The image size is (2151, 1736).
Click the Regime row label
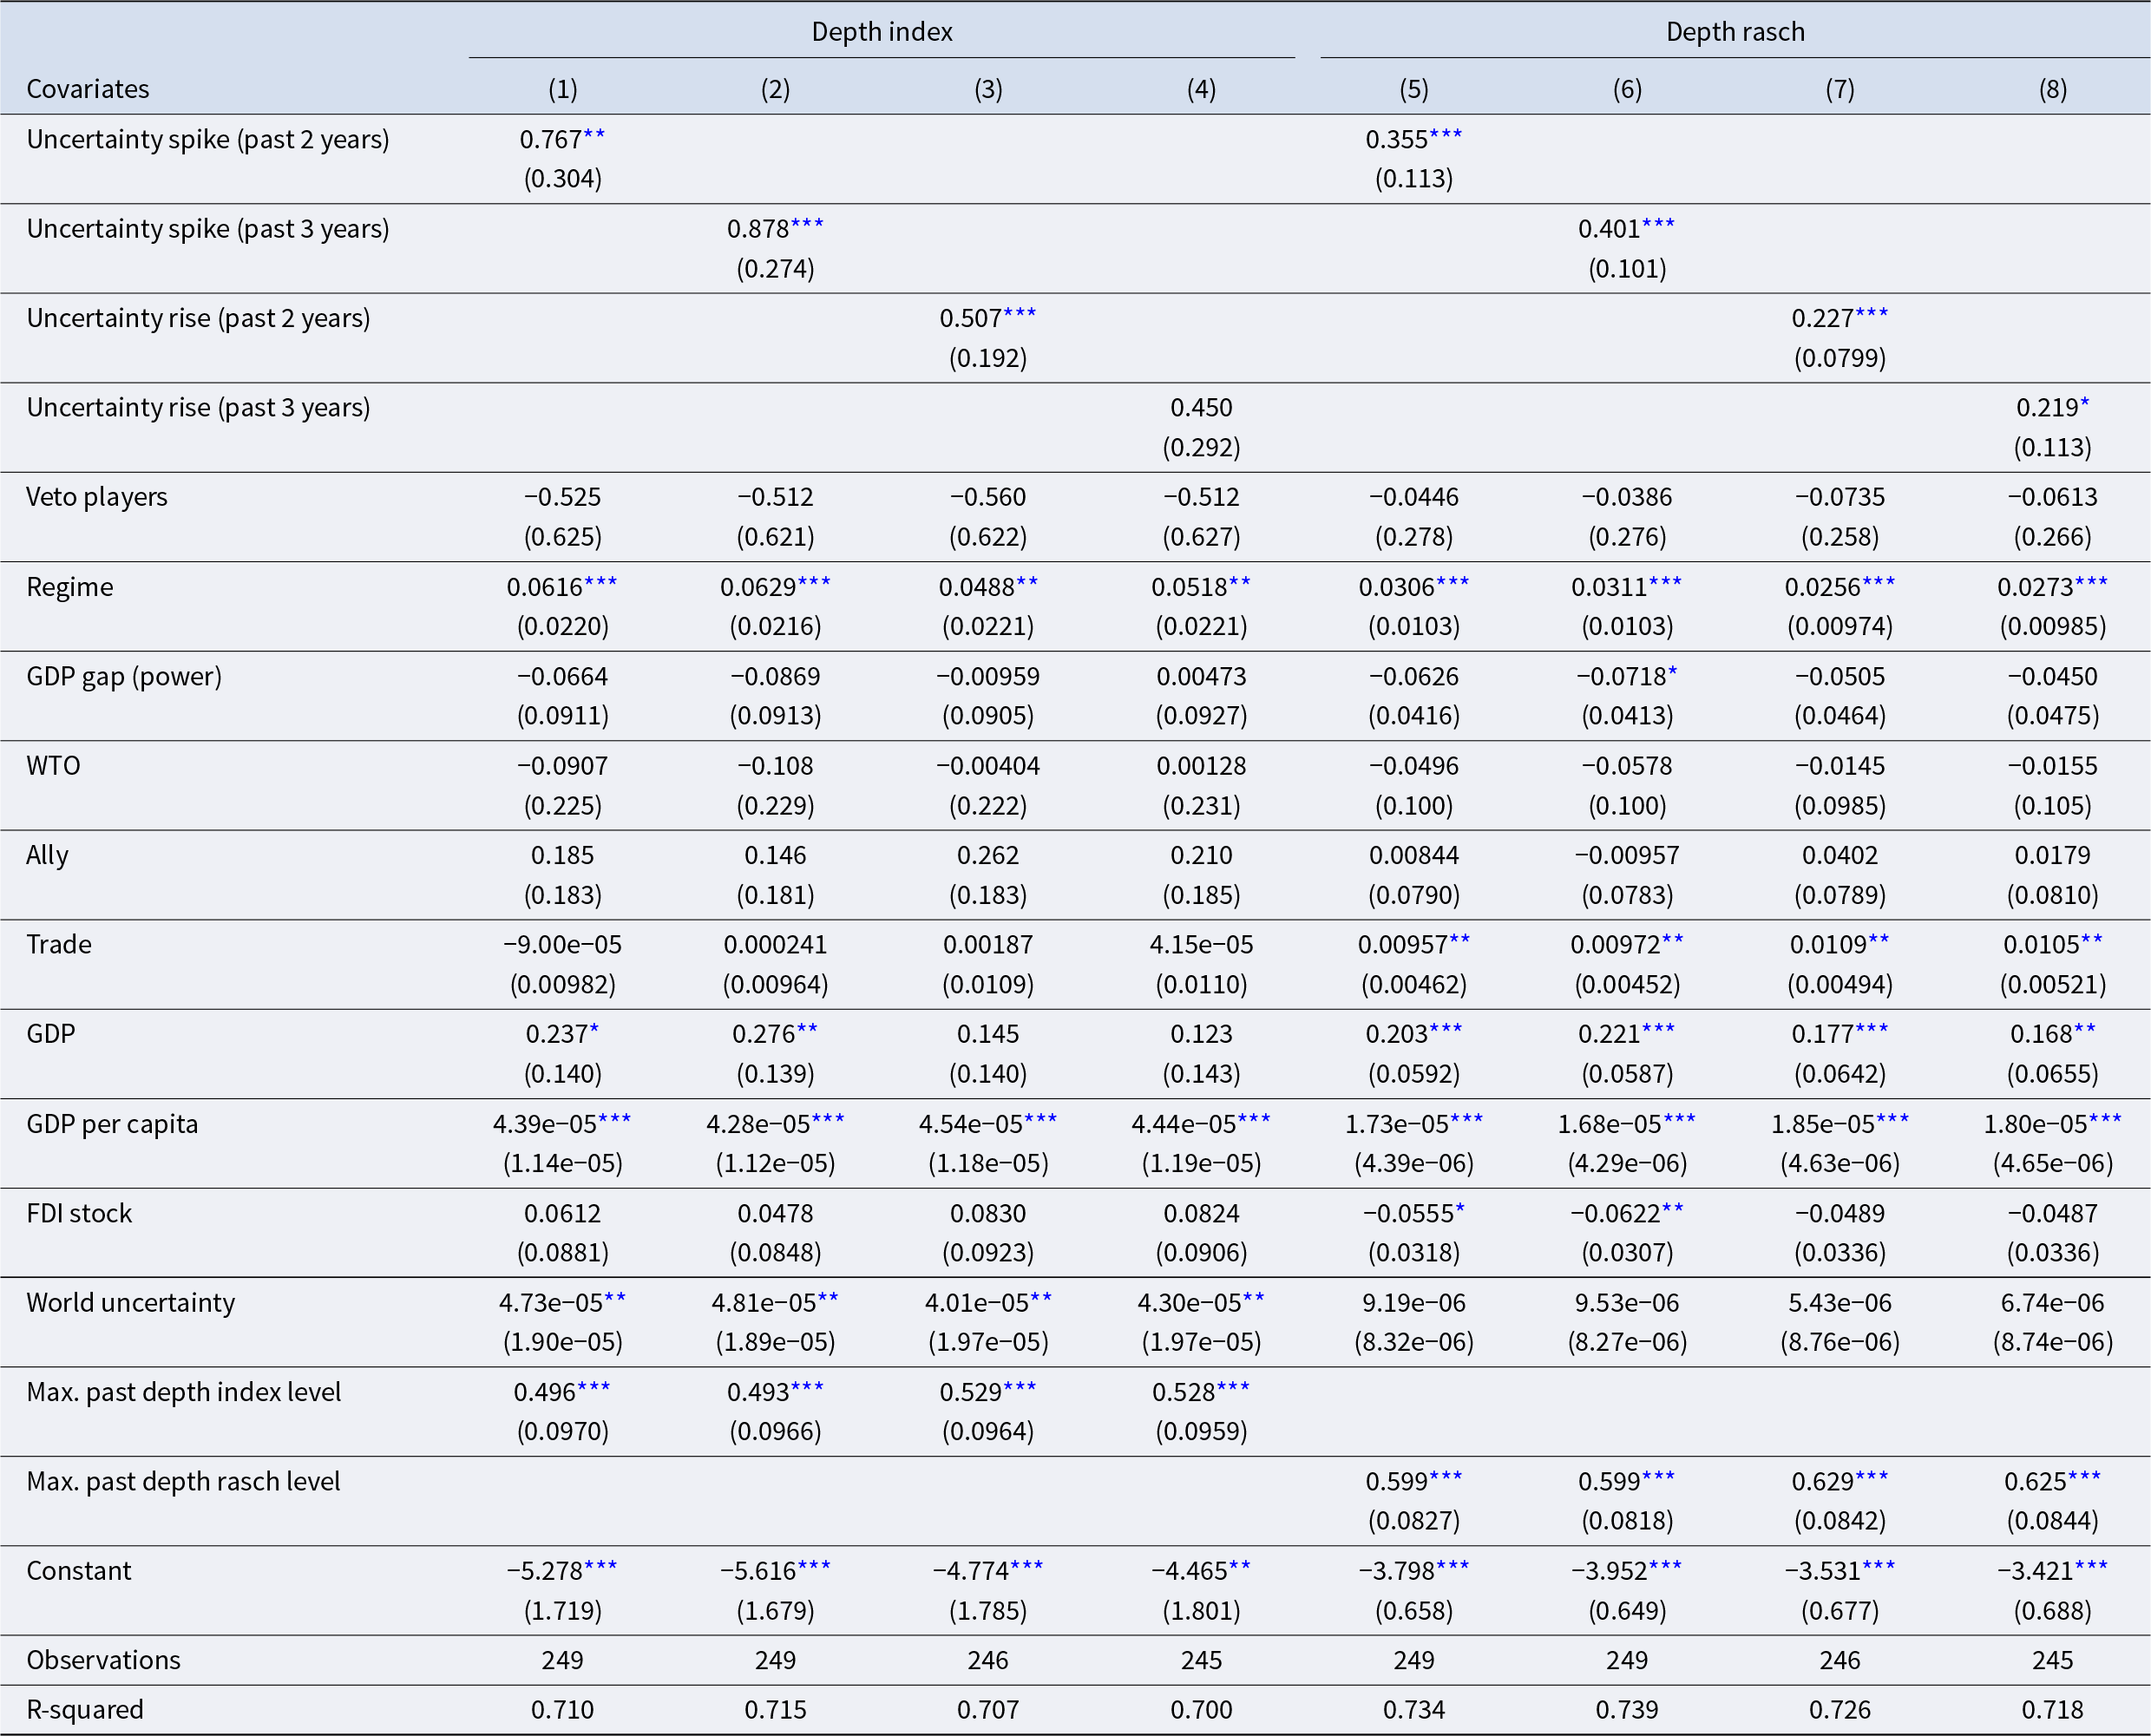coord(70,587)
